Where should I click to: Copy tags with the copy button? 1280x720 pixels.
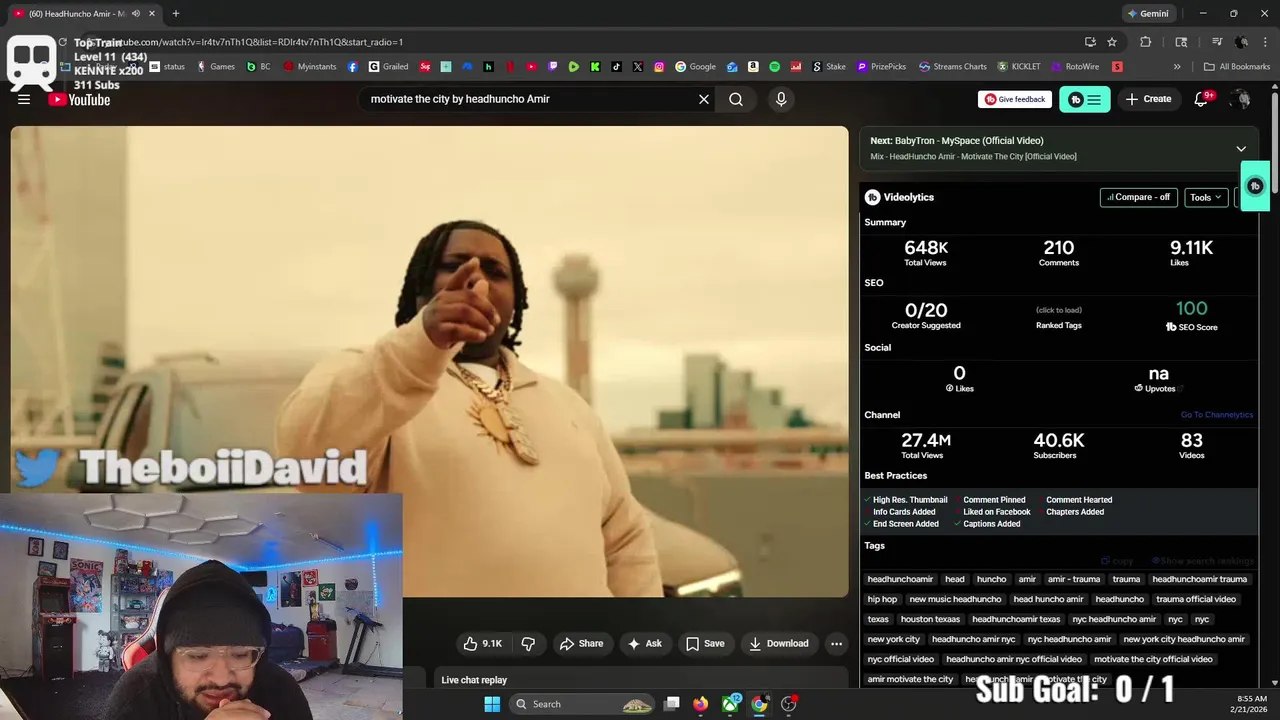coord(1117,561)
